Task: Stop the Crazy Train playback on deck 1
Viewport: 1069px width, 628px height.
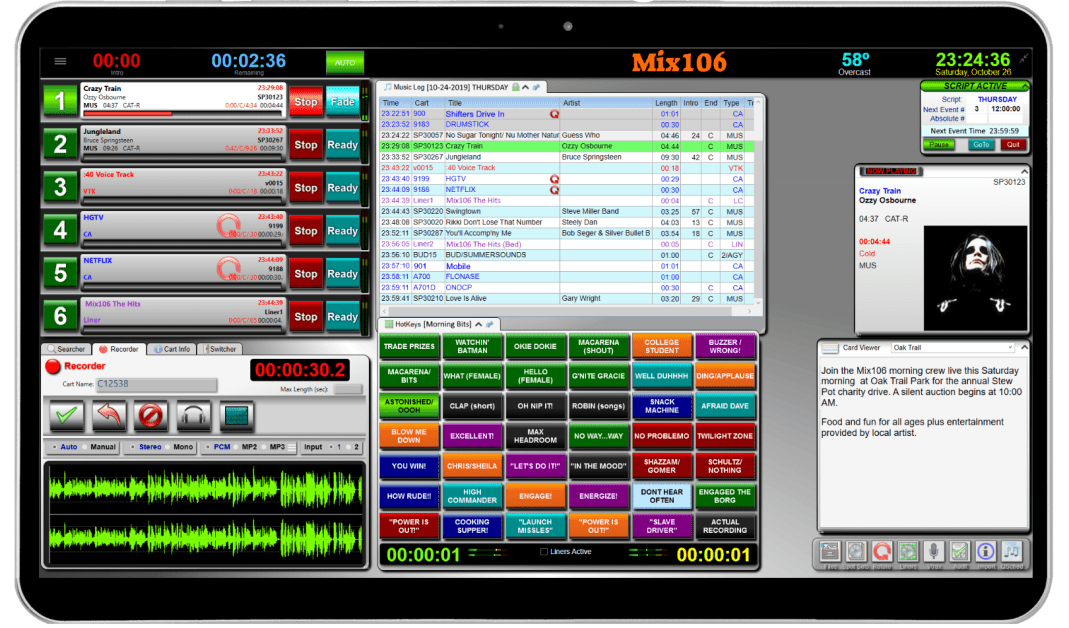Action: (305, 100)
